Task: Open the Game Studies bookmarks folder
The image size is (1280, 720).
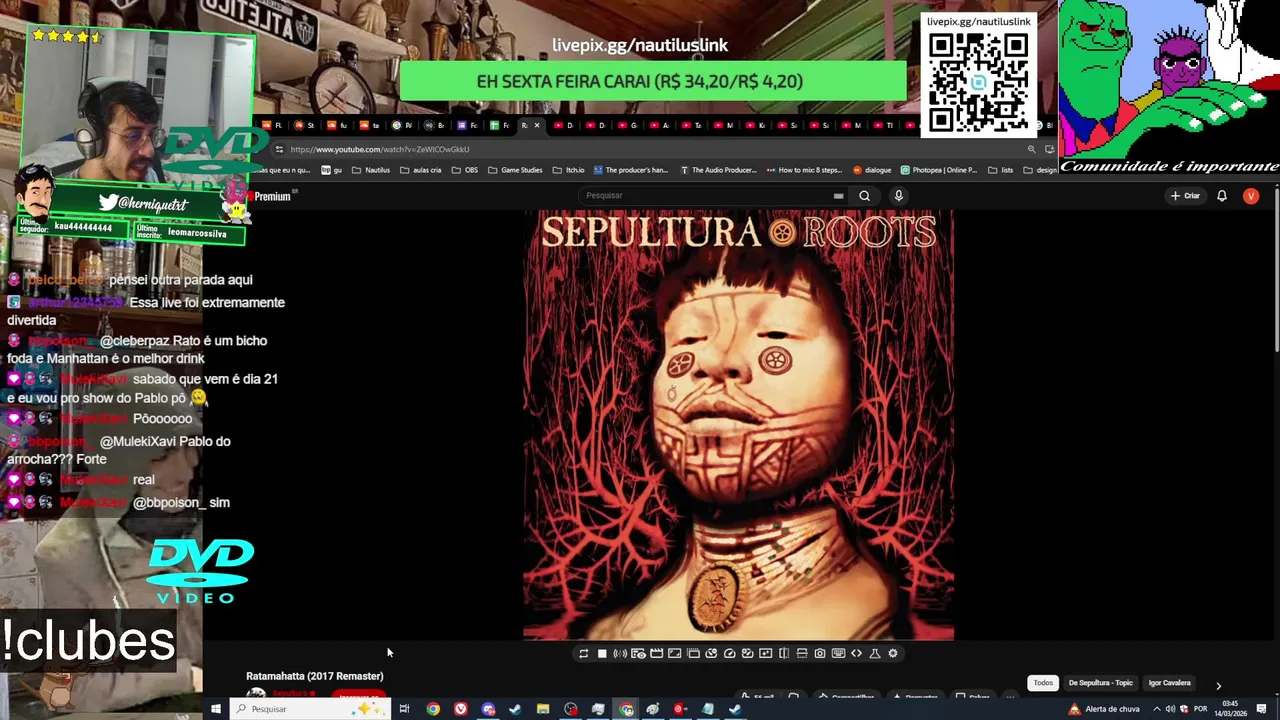Action: [515, 170]
